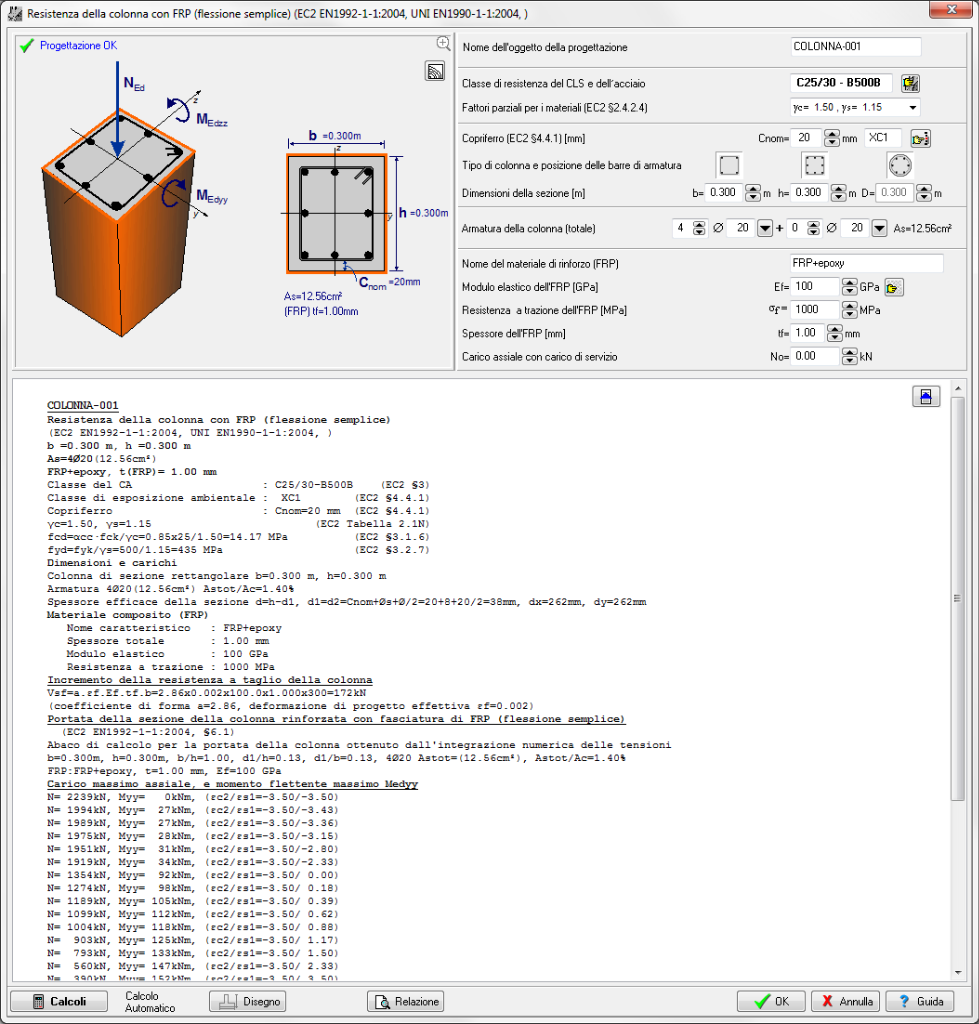Click the design object name field COLONNA-001
The width and height of the screenshot is (979, 1024).
click(856, 47)
